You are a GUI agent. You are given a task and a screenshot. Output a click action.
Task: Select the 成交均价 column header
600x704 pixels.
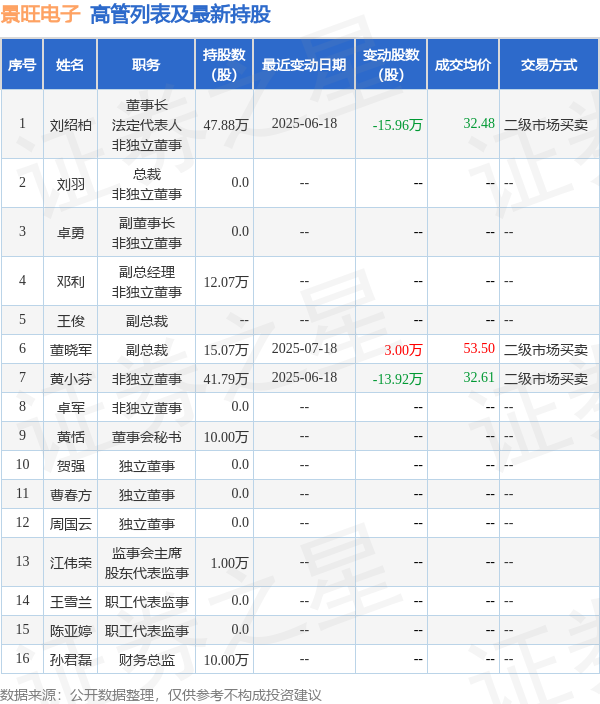(463, 65)
